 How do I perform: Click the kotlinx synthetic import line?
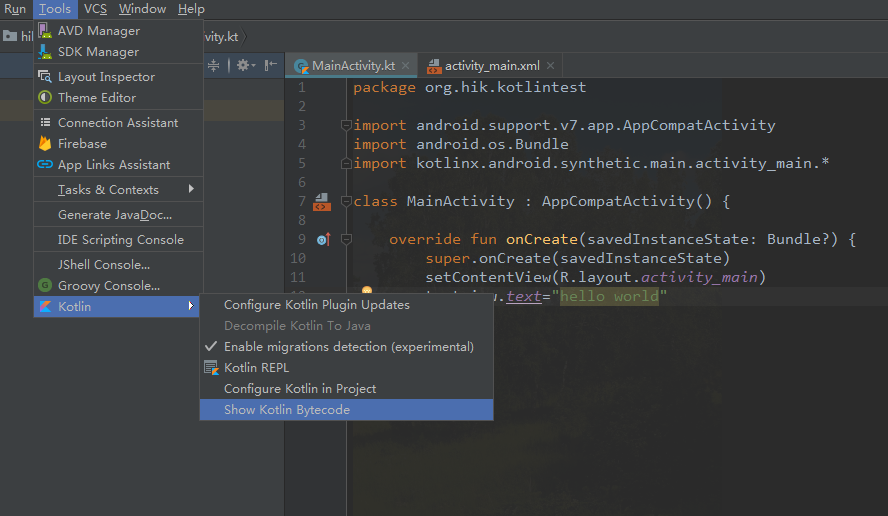point(591,163)
